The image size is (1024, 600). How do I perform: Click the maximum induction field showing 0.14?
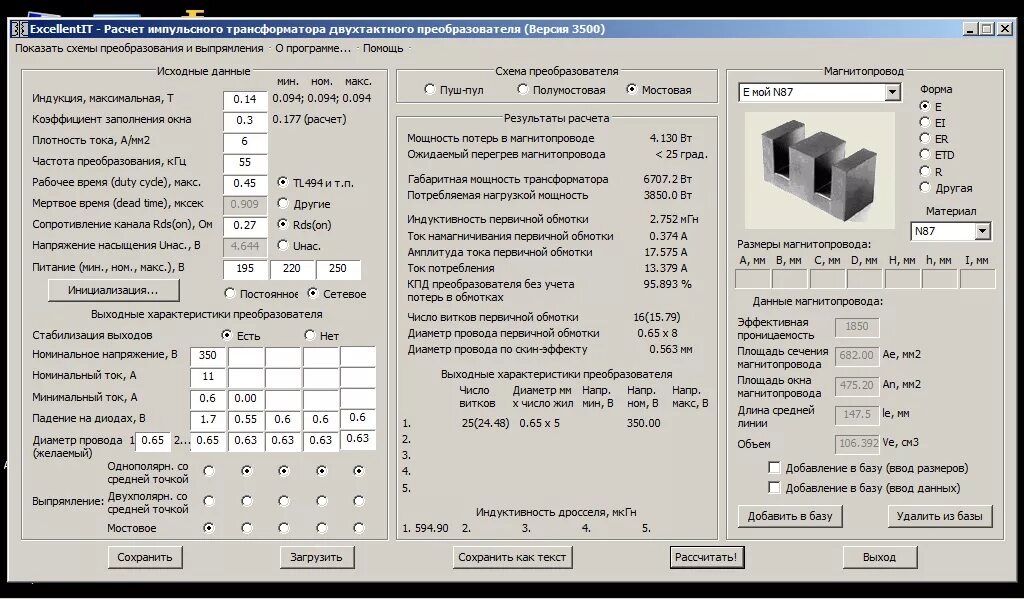click(x=245, y=99)
